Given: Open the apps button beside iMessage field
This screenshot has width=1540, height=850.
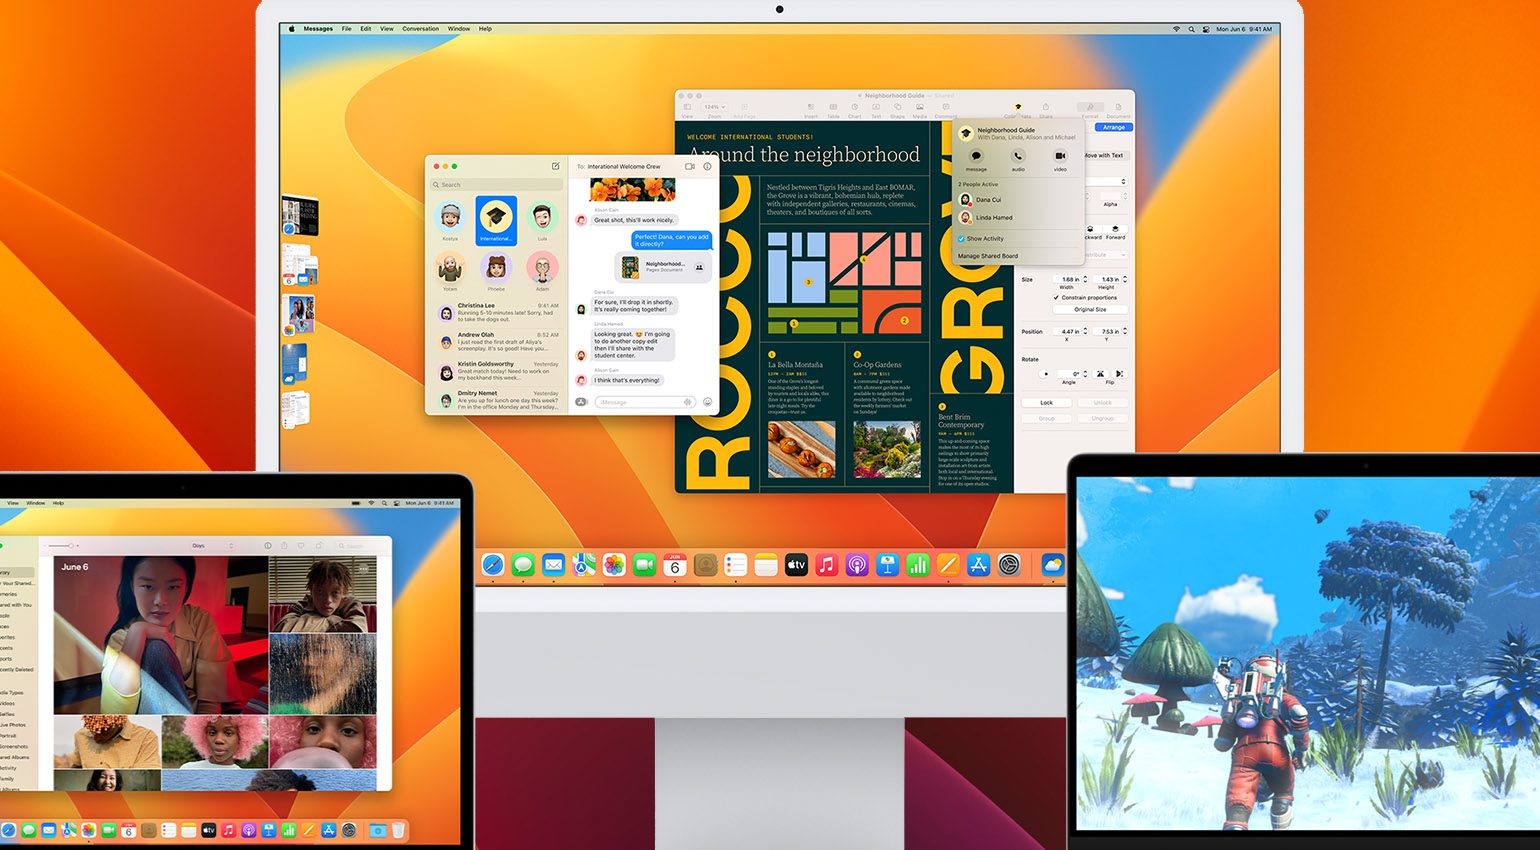Looking at the screenshot, I should point(581,402).
